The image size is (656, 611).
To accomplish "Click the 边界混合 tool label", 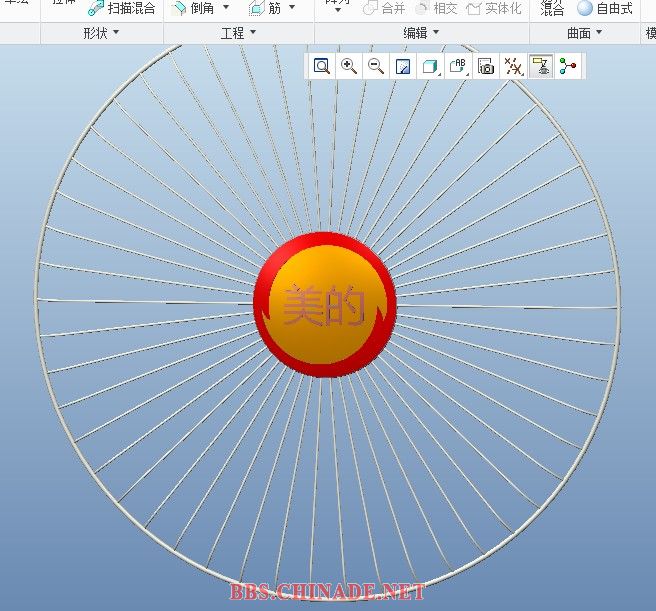I will click(x=552, y=7).
